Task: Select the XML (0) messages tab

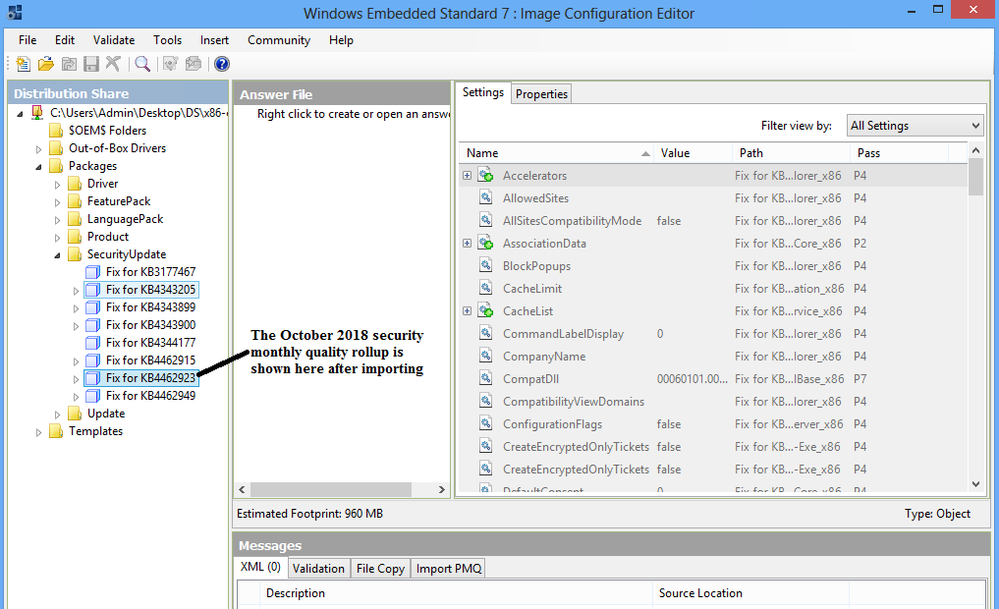Action: tap(261, 567)
